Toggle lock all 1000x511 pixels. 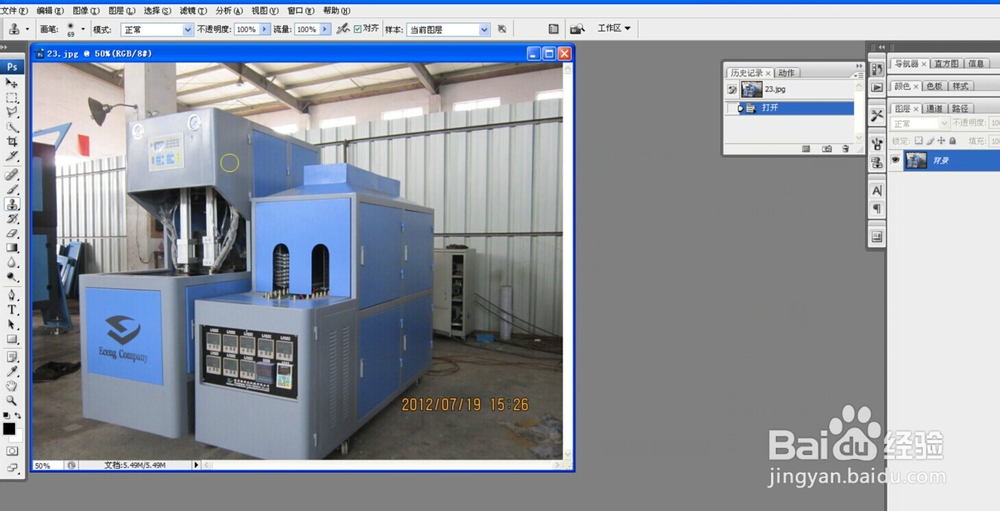pos(952,140)
